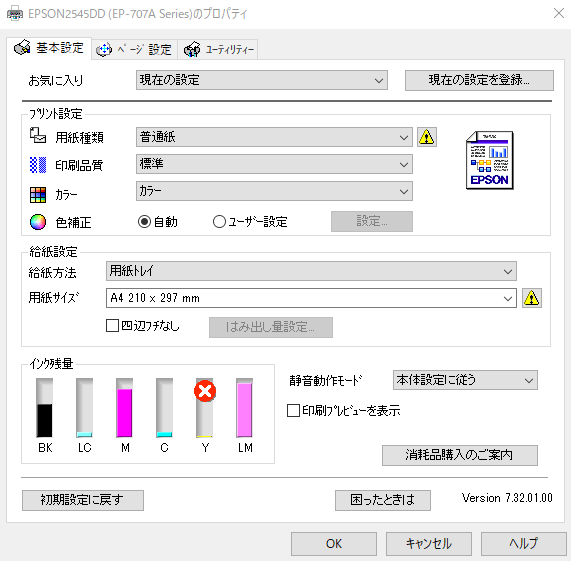The image size is (571, 561).
Task: Click the 初期設定に戻す button
Action: click(83, 500)
